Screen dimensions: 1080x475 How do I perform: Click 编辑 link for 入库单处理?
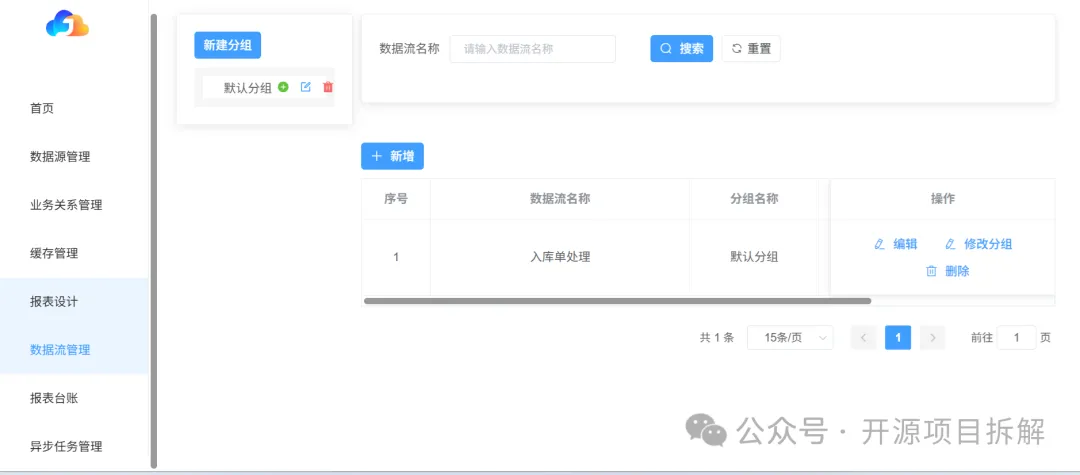(x=895, y=244)
